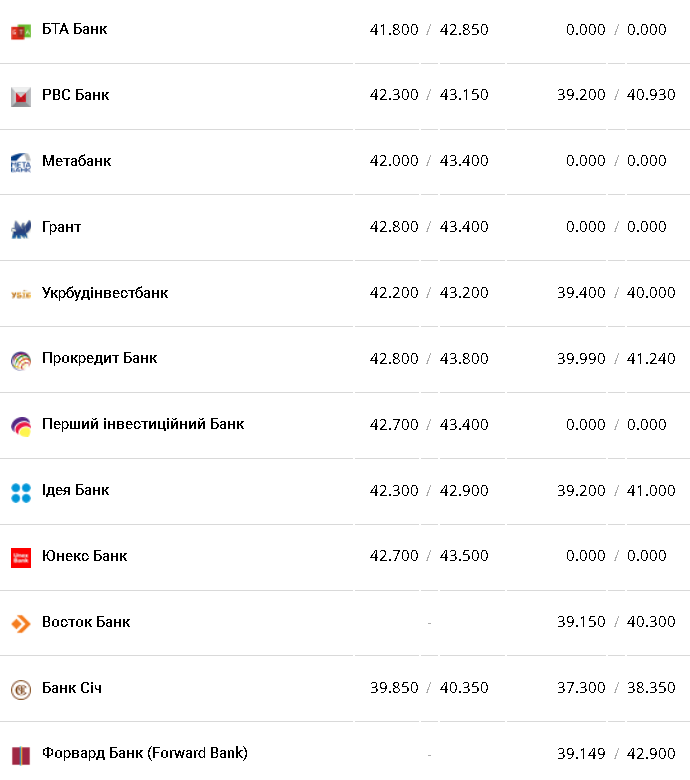The image size is (690, 780).
Task: Click the Прокредит Банк logo icon
Action: point(21,360)
